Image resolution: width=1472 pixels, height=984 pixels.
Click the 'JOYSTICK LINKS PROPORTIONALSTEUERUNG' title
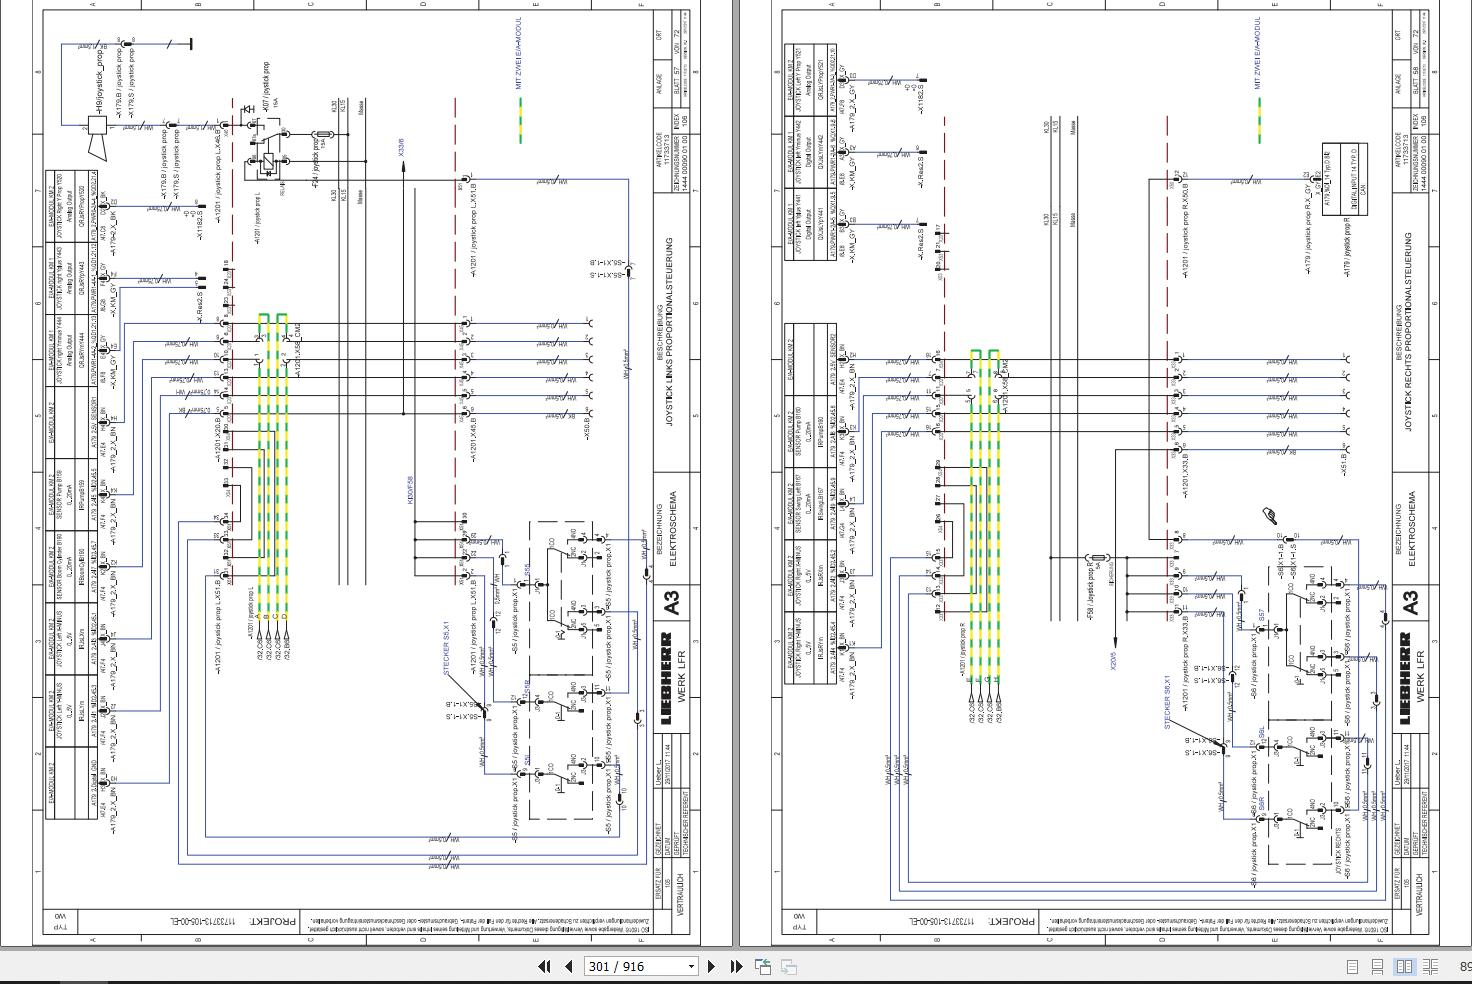point(670,331)
